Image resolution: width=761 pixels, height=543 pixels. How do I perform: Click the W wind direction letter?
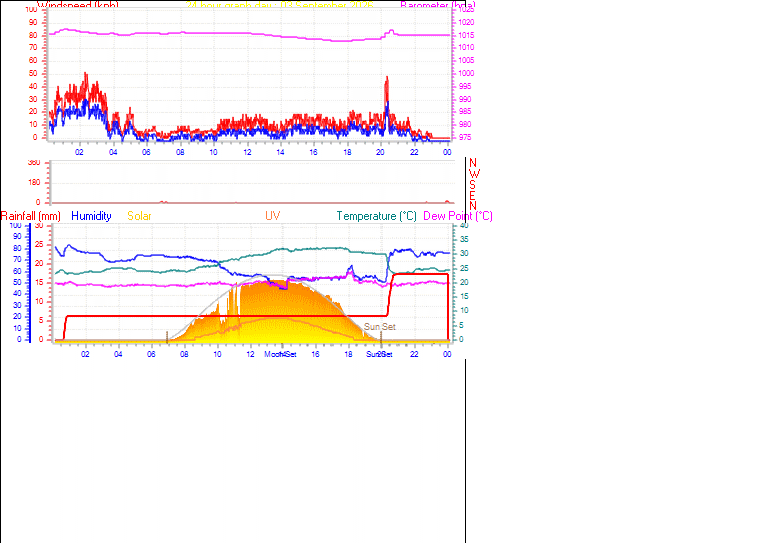[474, 174]
